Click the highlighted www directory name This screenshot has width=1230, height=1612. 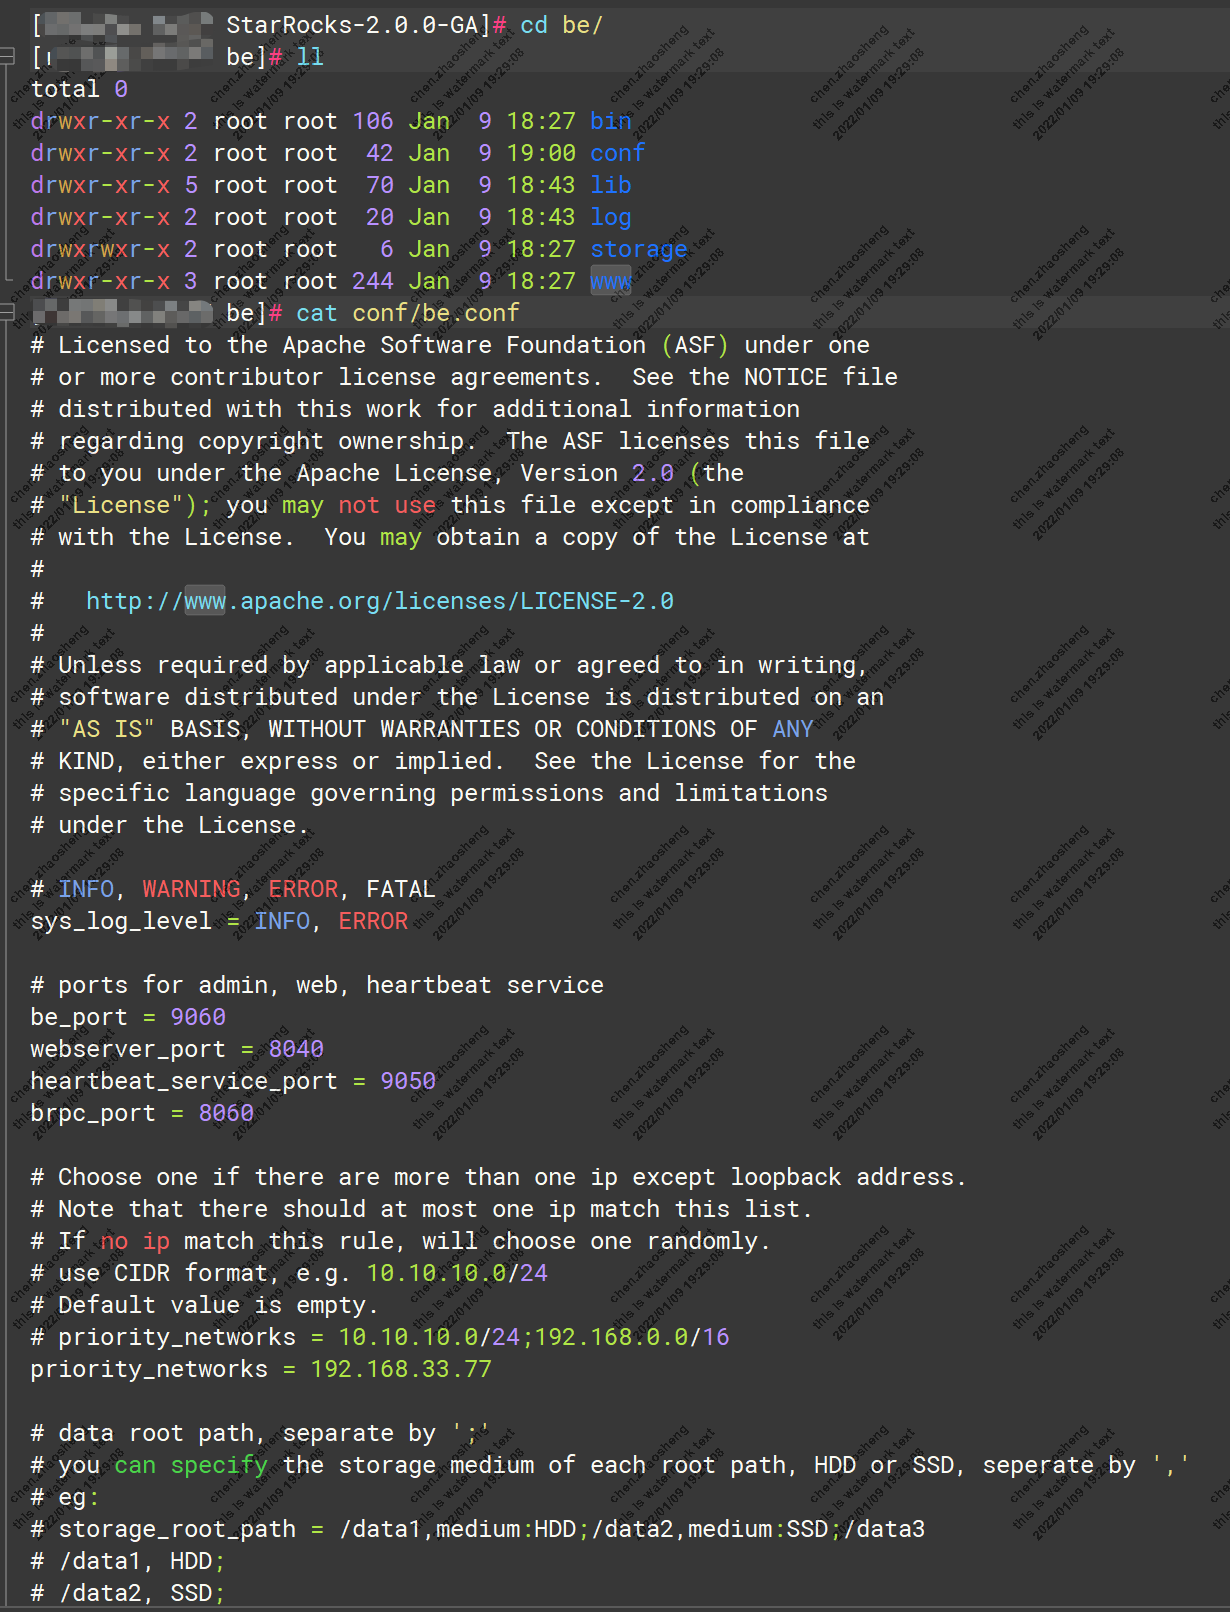[610, 281]
